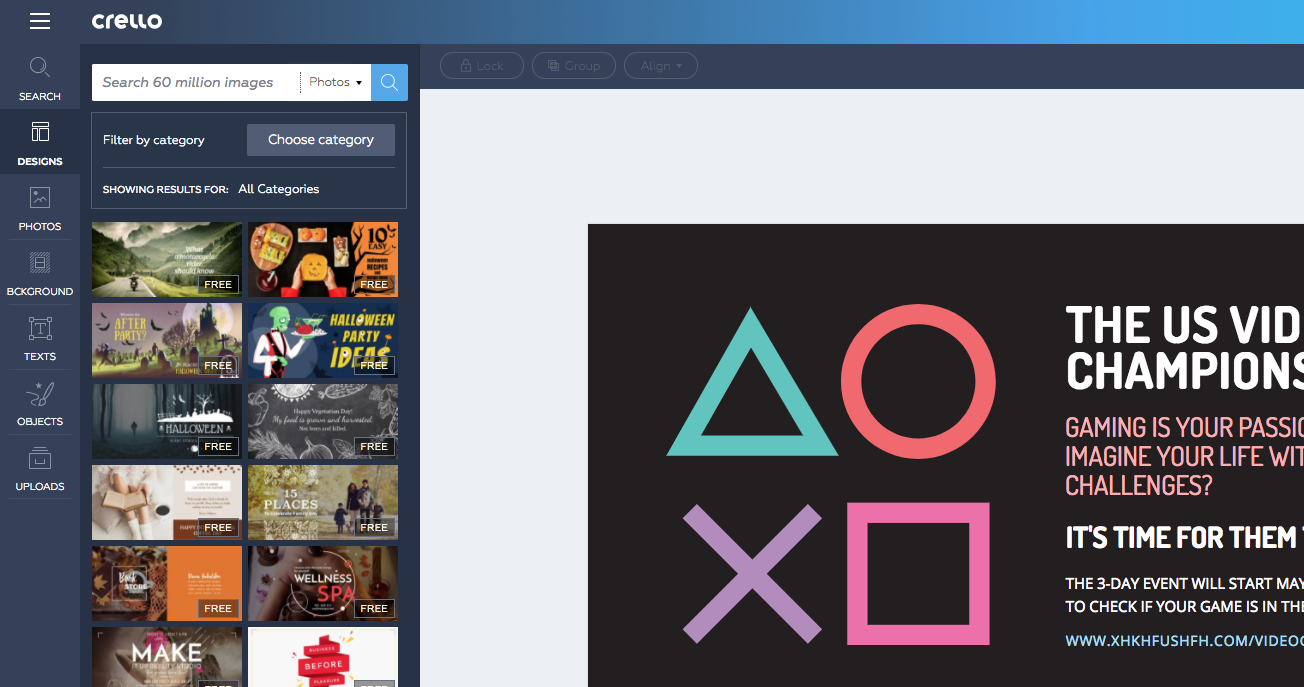Choose the After Party graveyard template

click(167, 340)
